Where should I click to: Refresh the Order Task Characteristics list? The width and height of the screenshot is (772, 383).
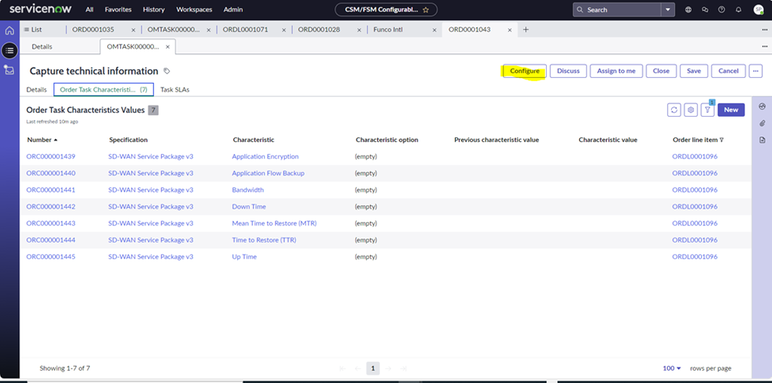click(674, 110)
